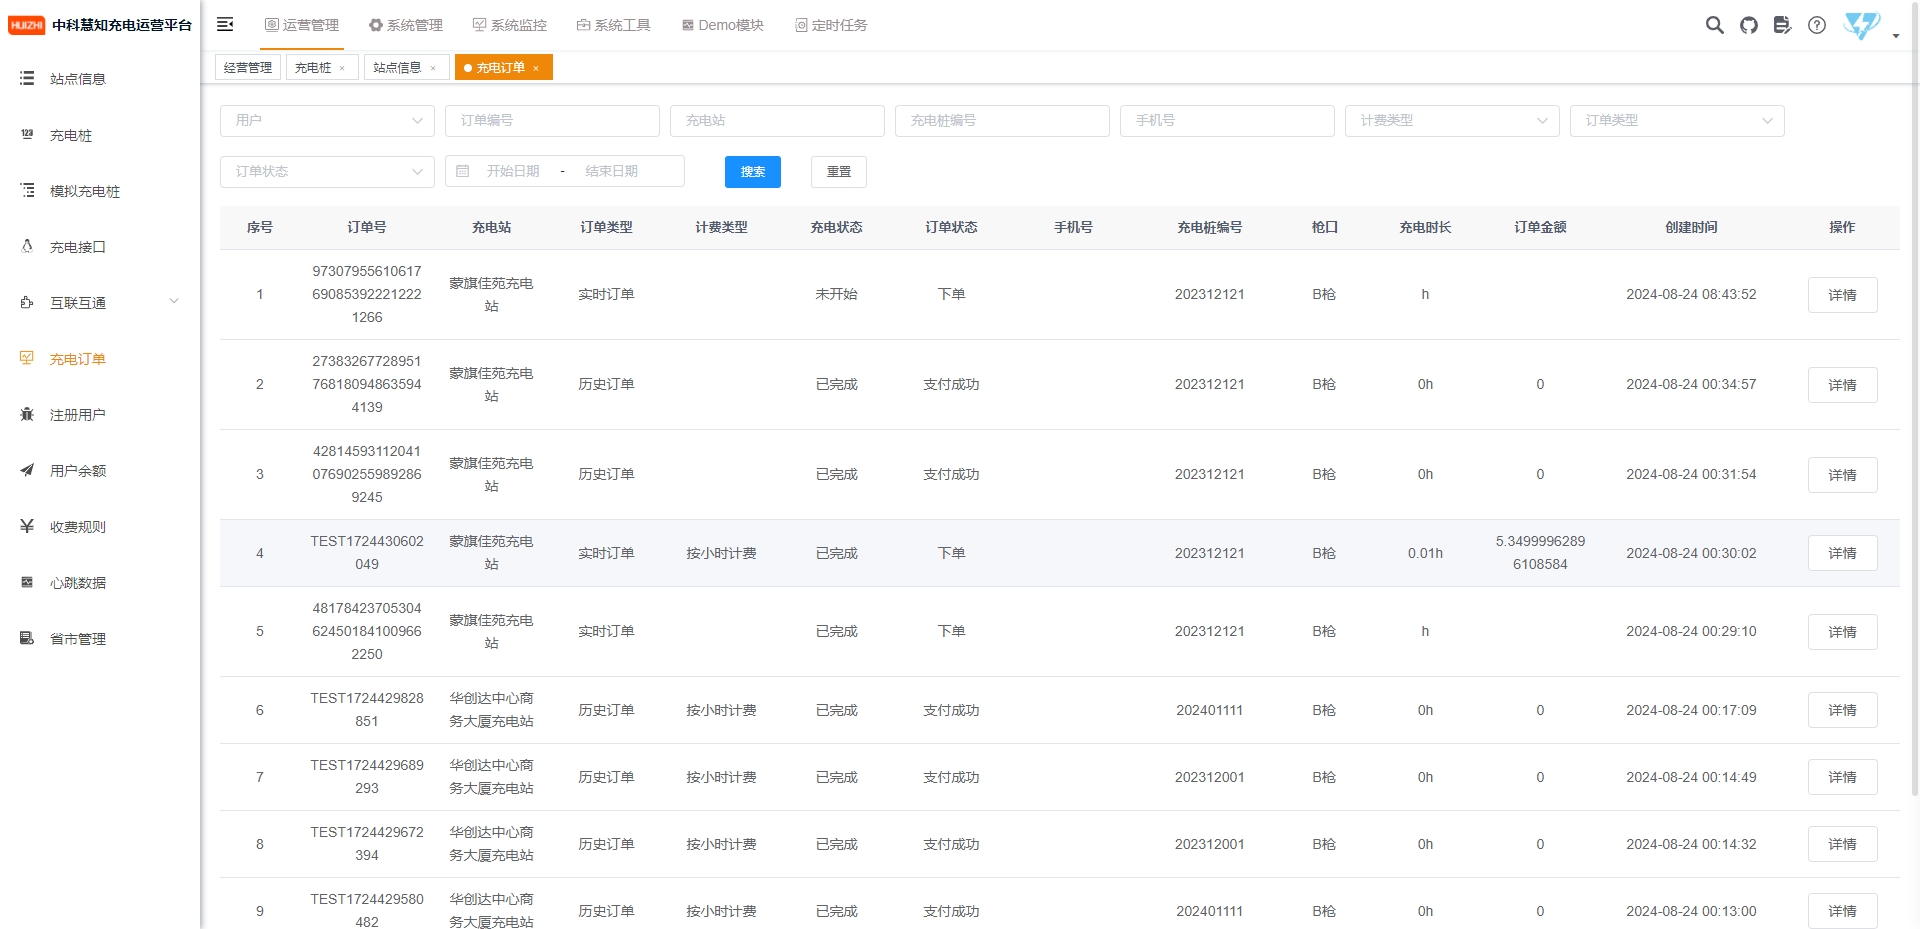Open the 运营管理 top menu
This screenshot has width=1920, height=929.
click(301, 25)
